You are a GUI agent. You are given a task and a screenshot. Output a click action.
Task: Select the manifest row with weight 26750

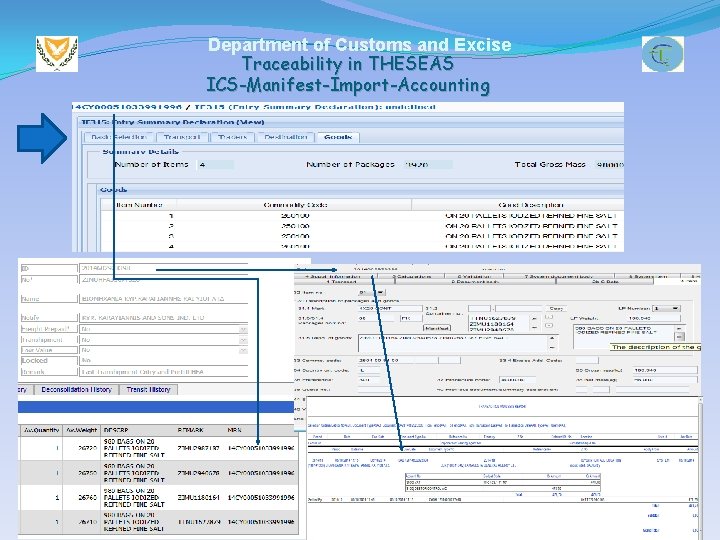(158, 472)
